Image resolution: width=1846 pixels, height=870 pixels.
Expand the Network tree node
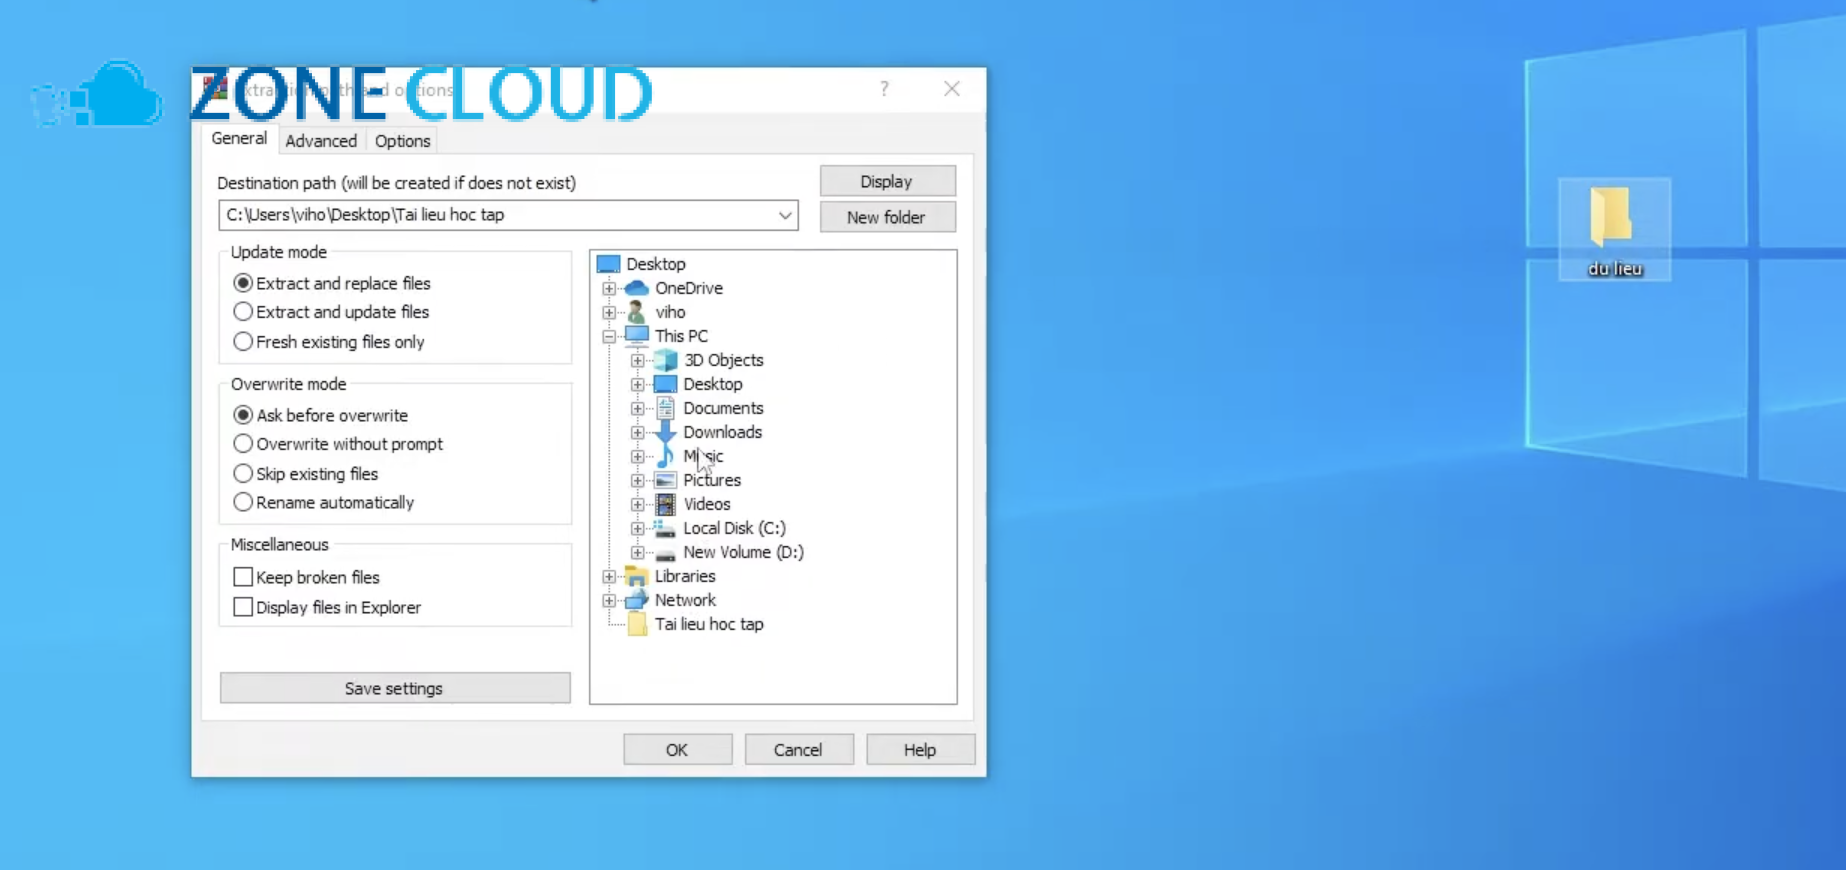tap(609, 600)
